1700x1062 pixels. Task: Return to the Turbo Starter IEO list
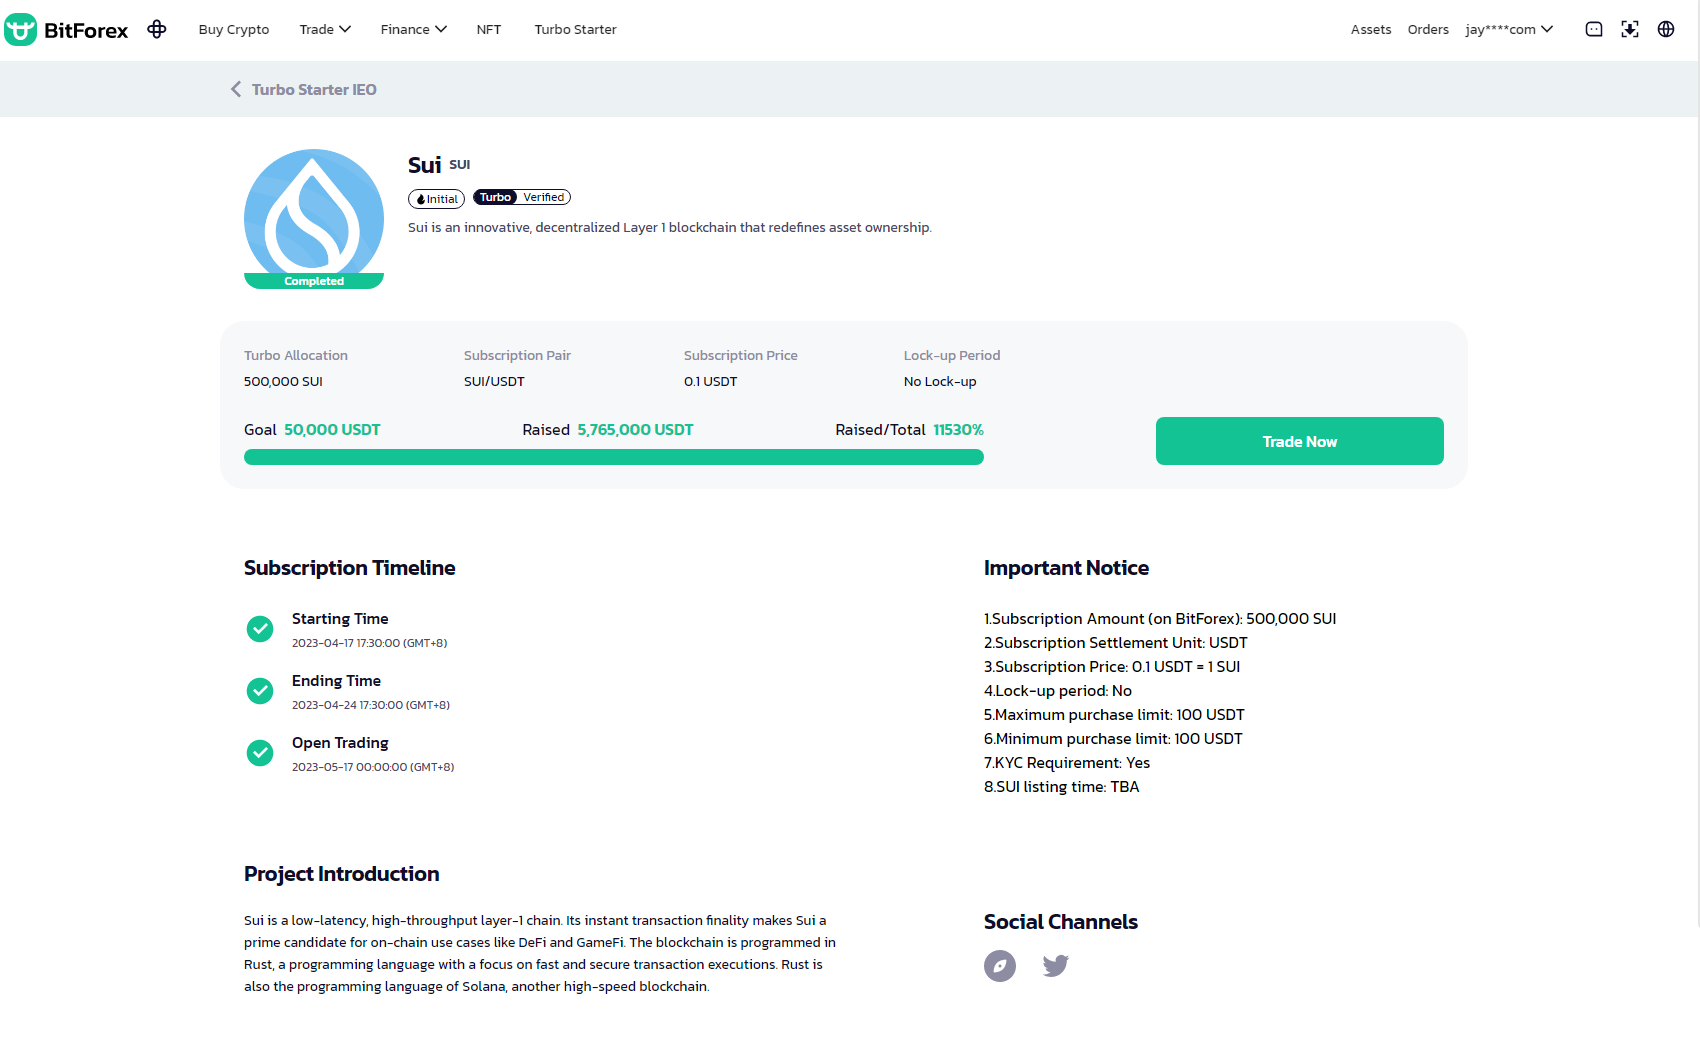[314, 89]
